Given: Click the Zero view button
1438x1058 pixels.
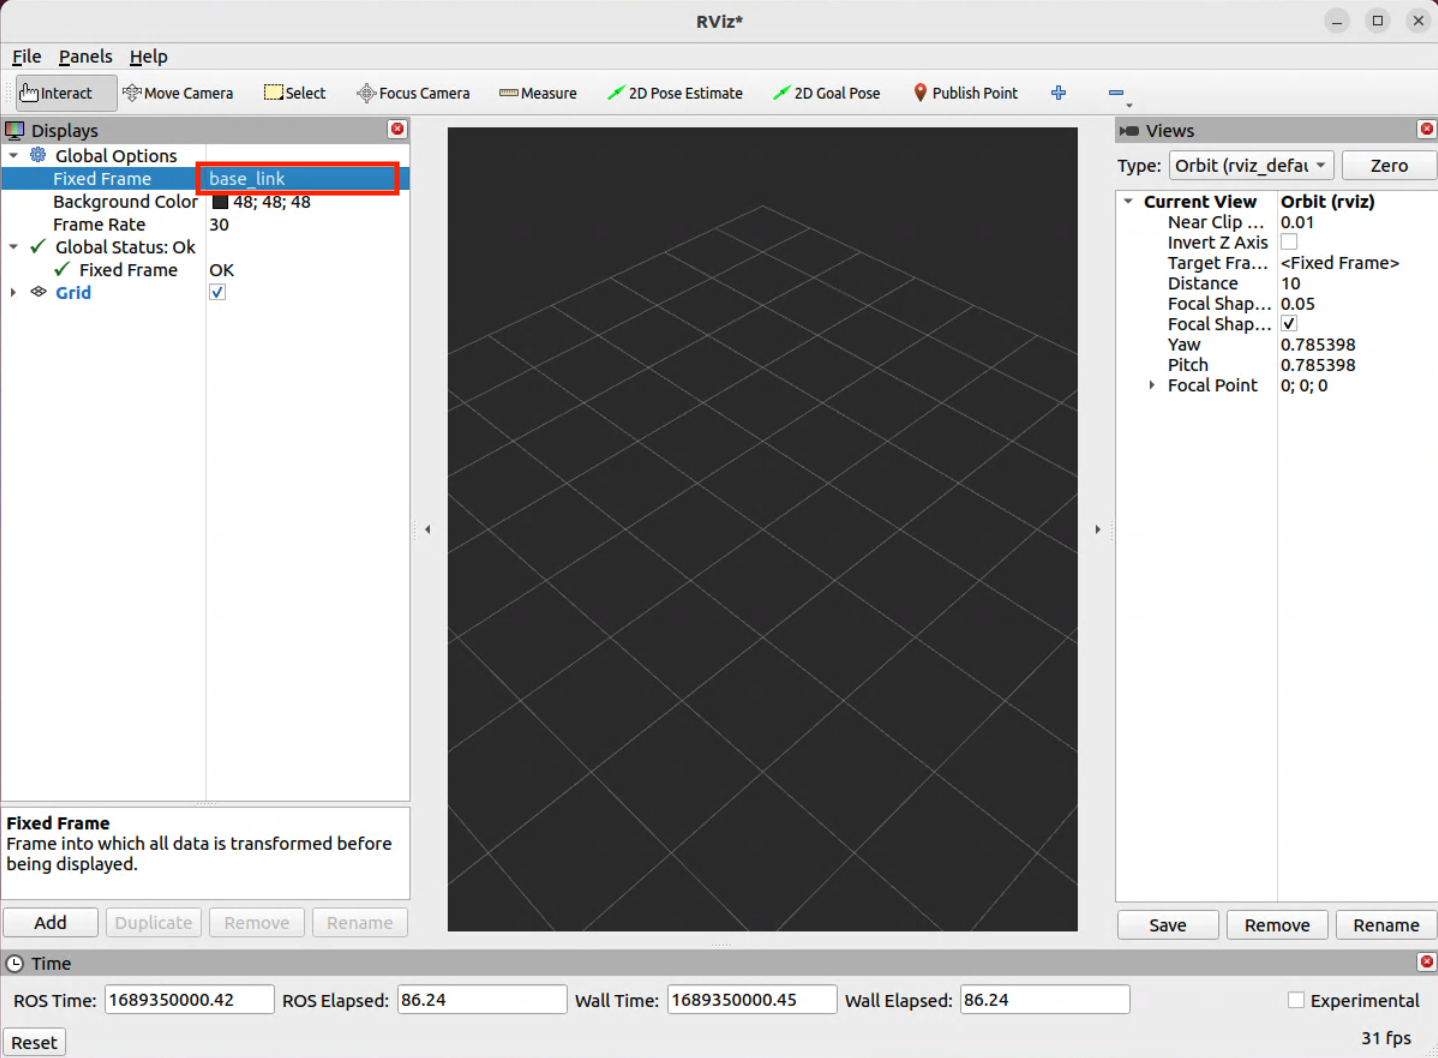Looking at the screenshot, I should [1389, 165].
